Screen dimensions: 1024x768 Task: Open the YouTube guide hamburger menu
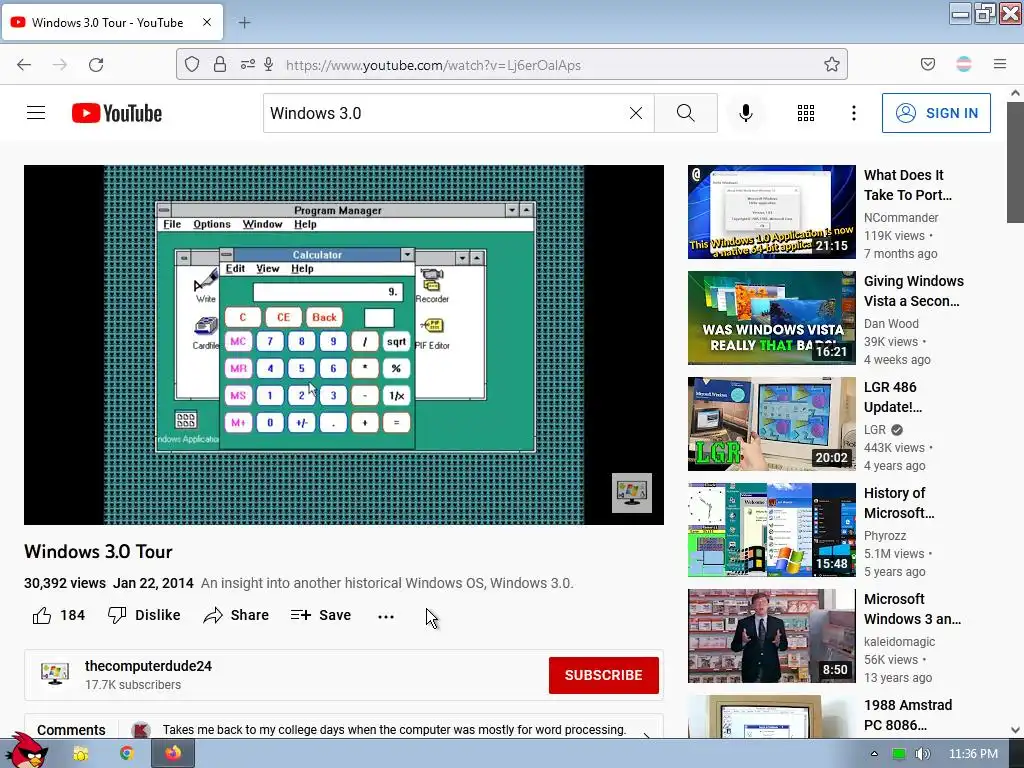(36, 113)
